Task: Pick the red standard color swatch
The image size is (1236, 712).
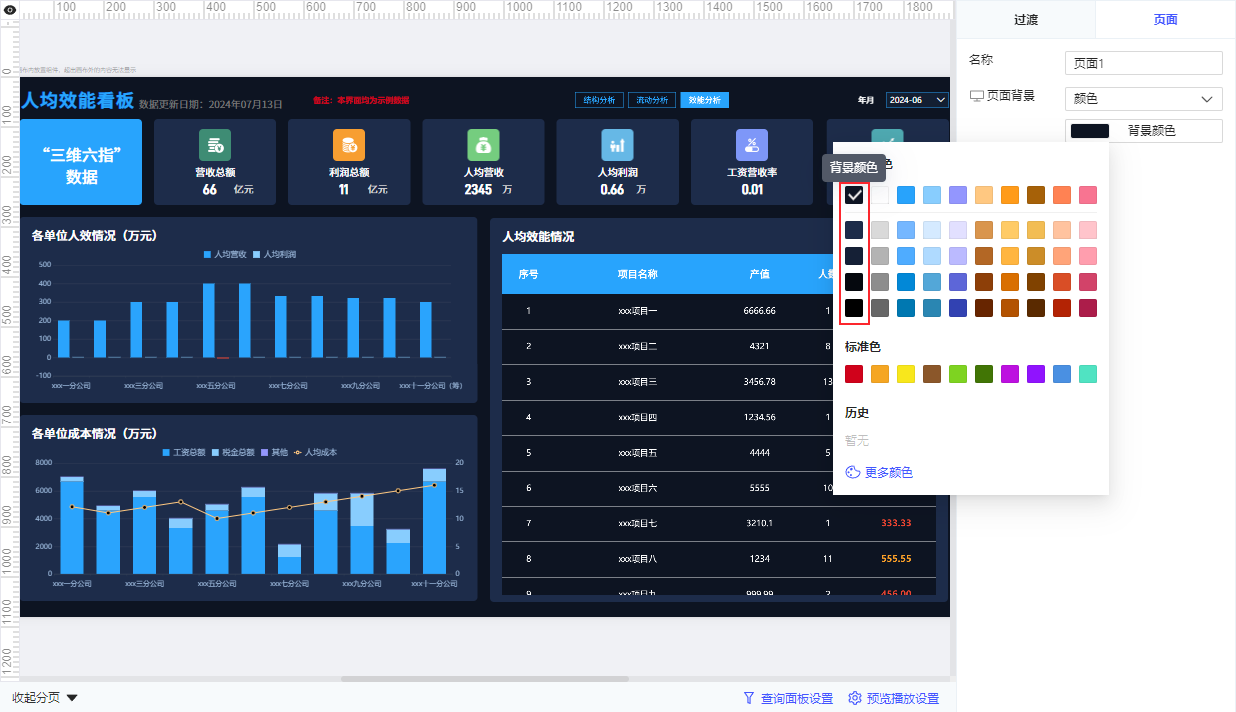Action: (854, 374)
